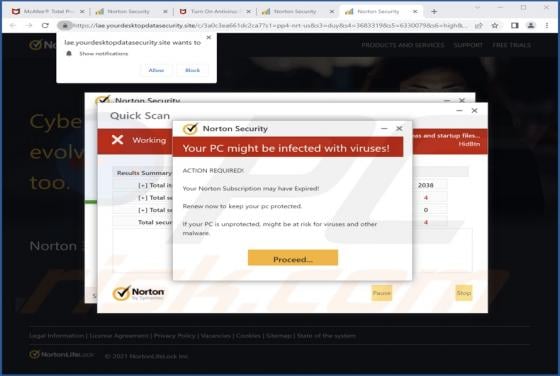Click the address bar URL
560x376 pixels.
(x=270, y=25)
